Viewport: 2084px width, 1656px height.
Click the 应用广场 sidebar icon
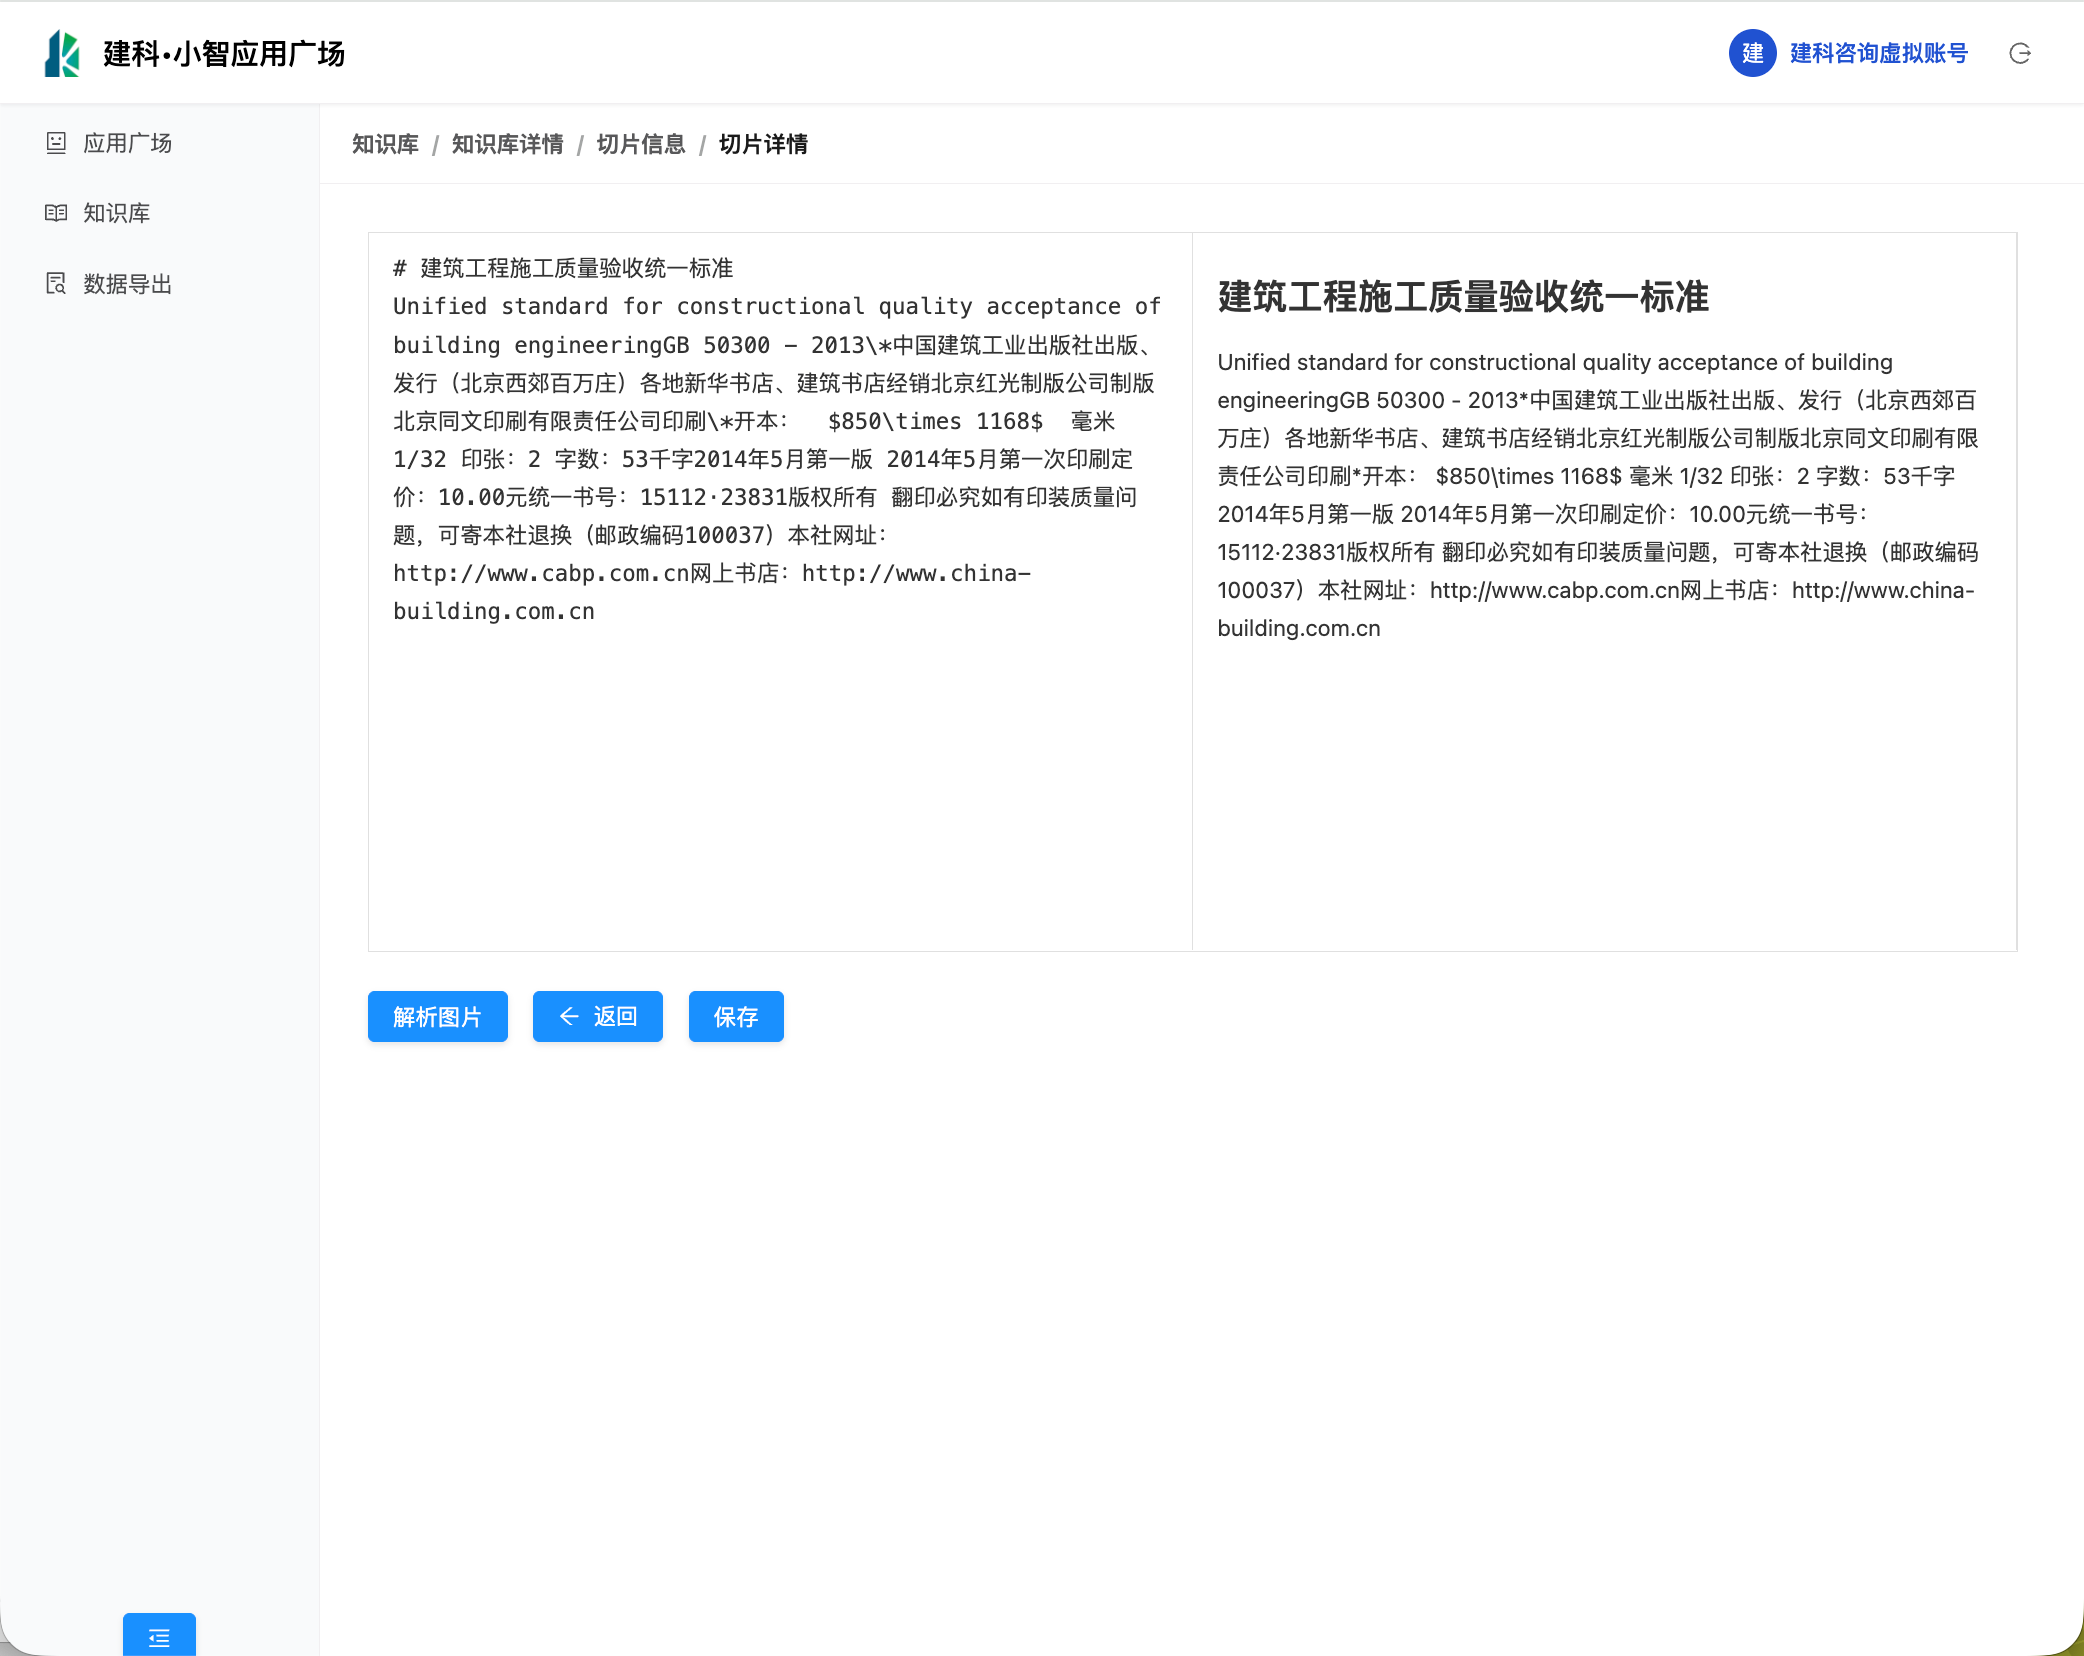coord(56,143)
